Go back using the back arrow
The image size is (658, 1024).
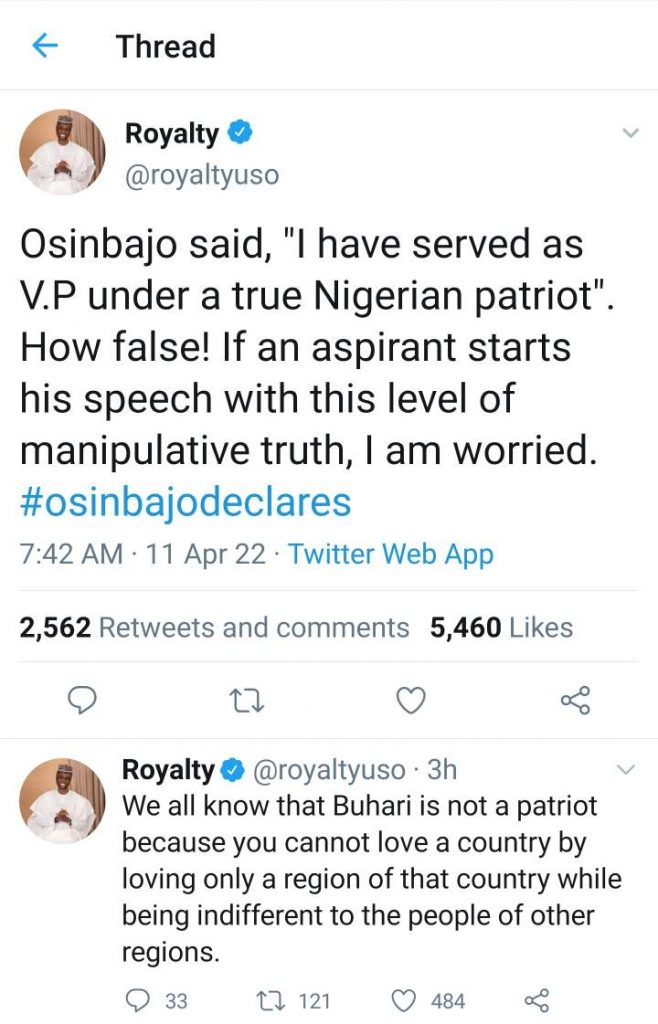(x=45, y=46)
